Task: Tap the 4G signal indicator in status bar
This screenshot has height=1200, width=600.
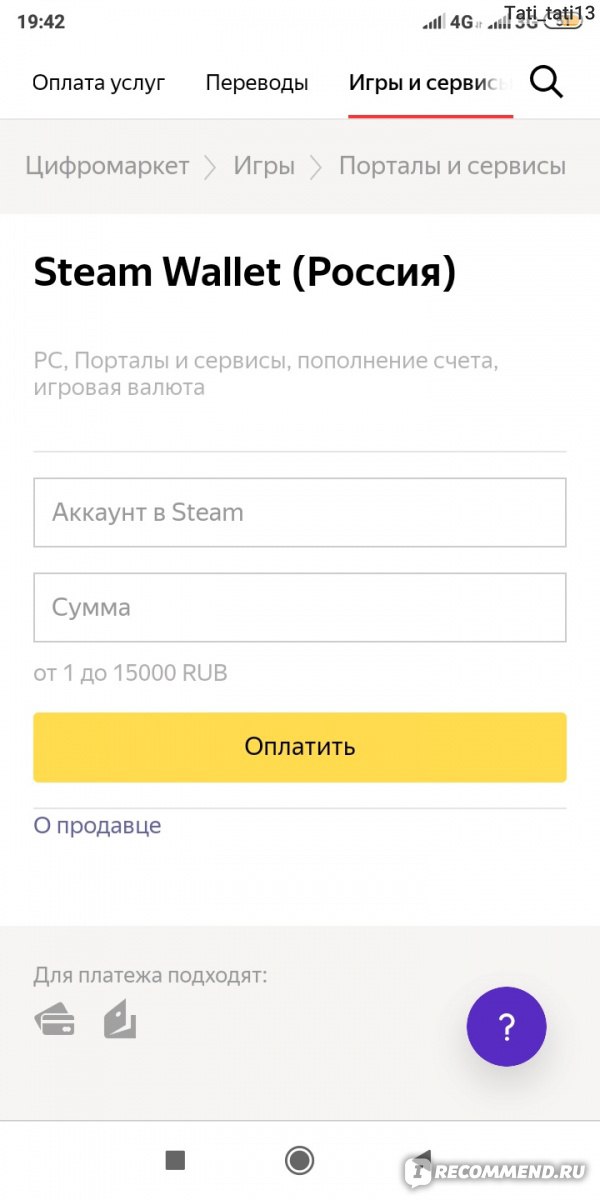Action: (461, 21)
